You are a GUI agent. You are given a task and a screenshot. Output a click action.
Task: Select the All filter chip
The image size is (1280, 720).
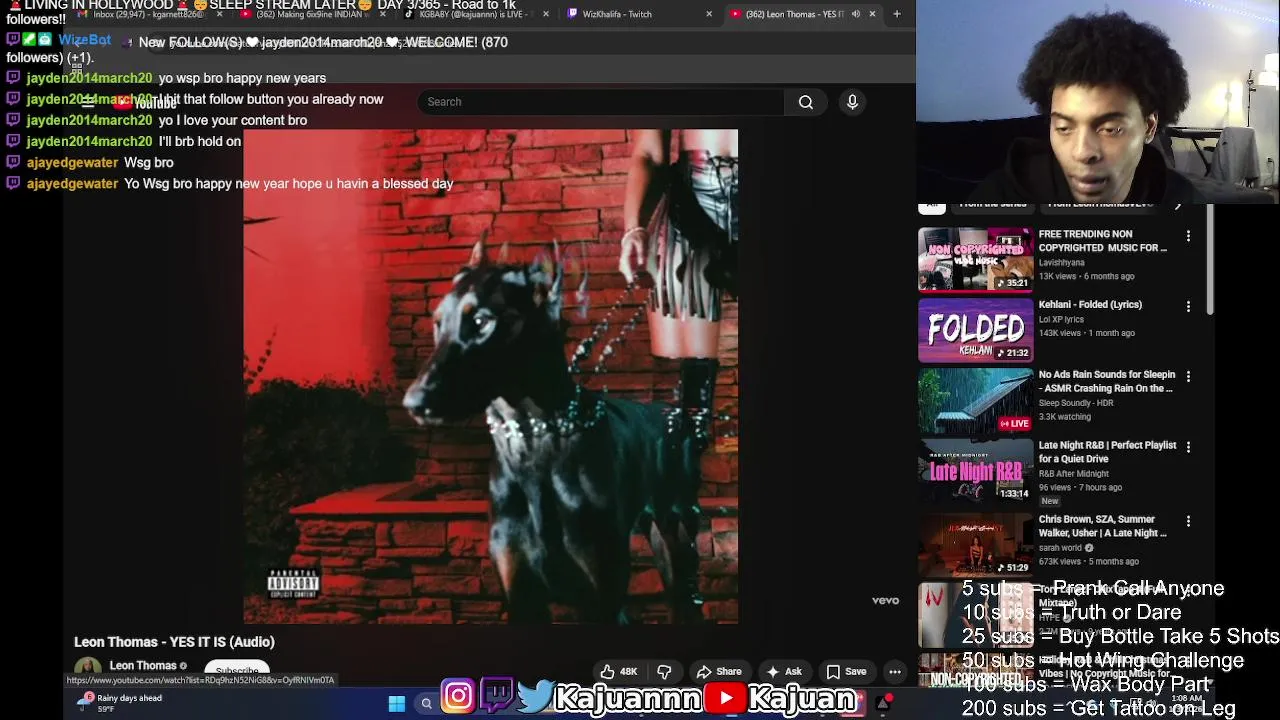click(x=932, y=207)
